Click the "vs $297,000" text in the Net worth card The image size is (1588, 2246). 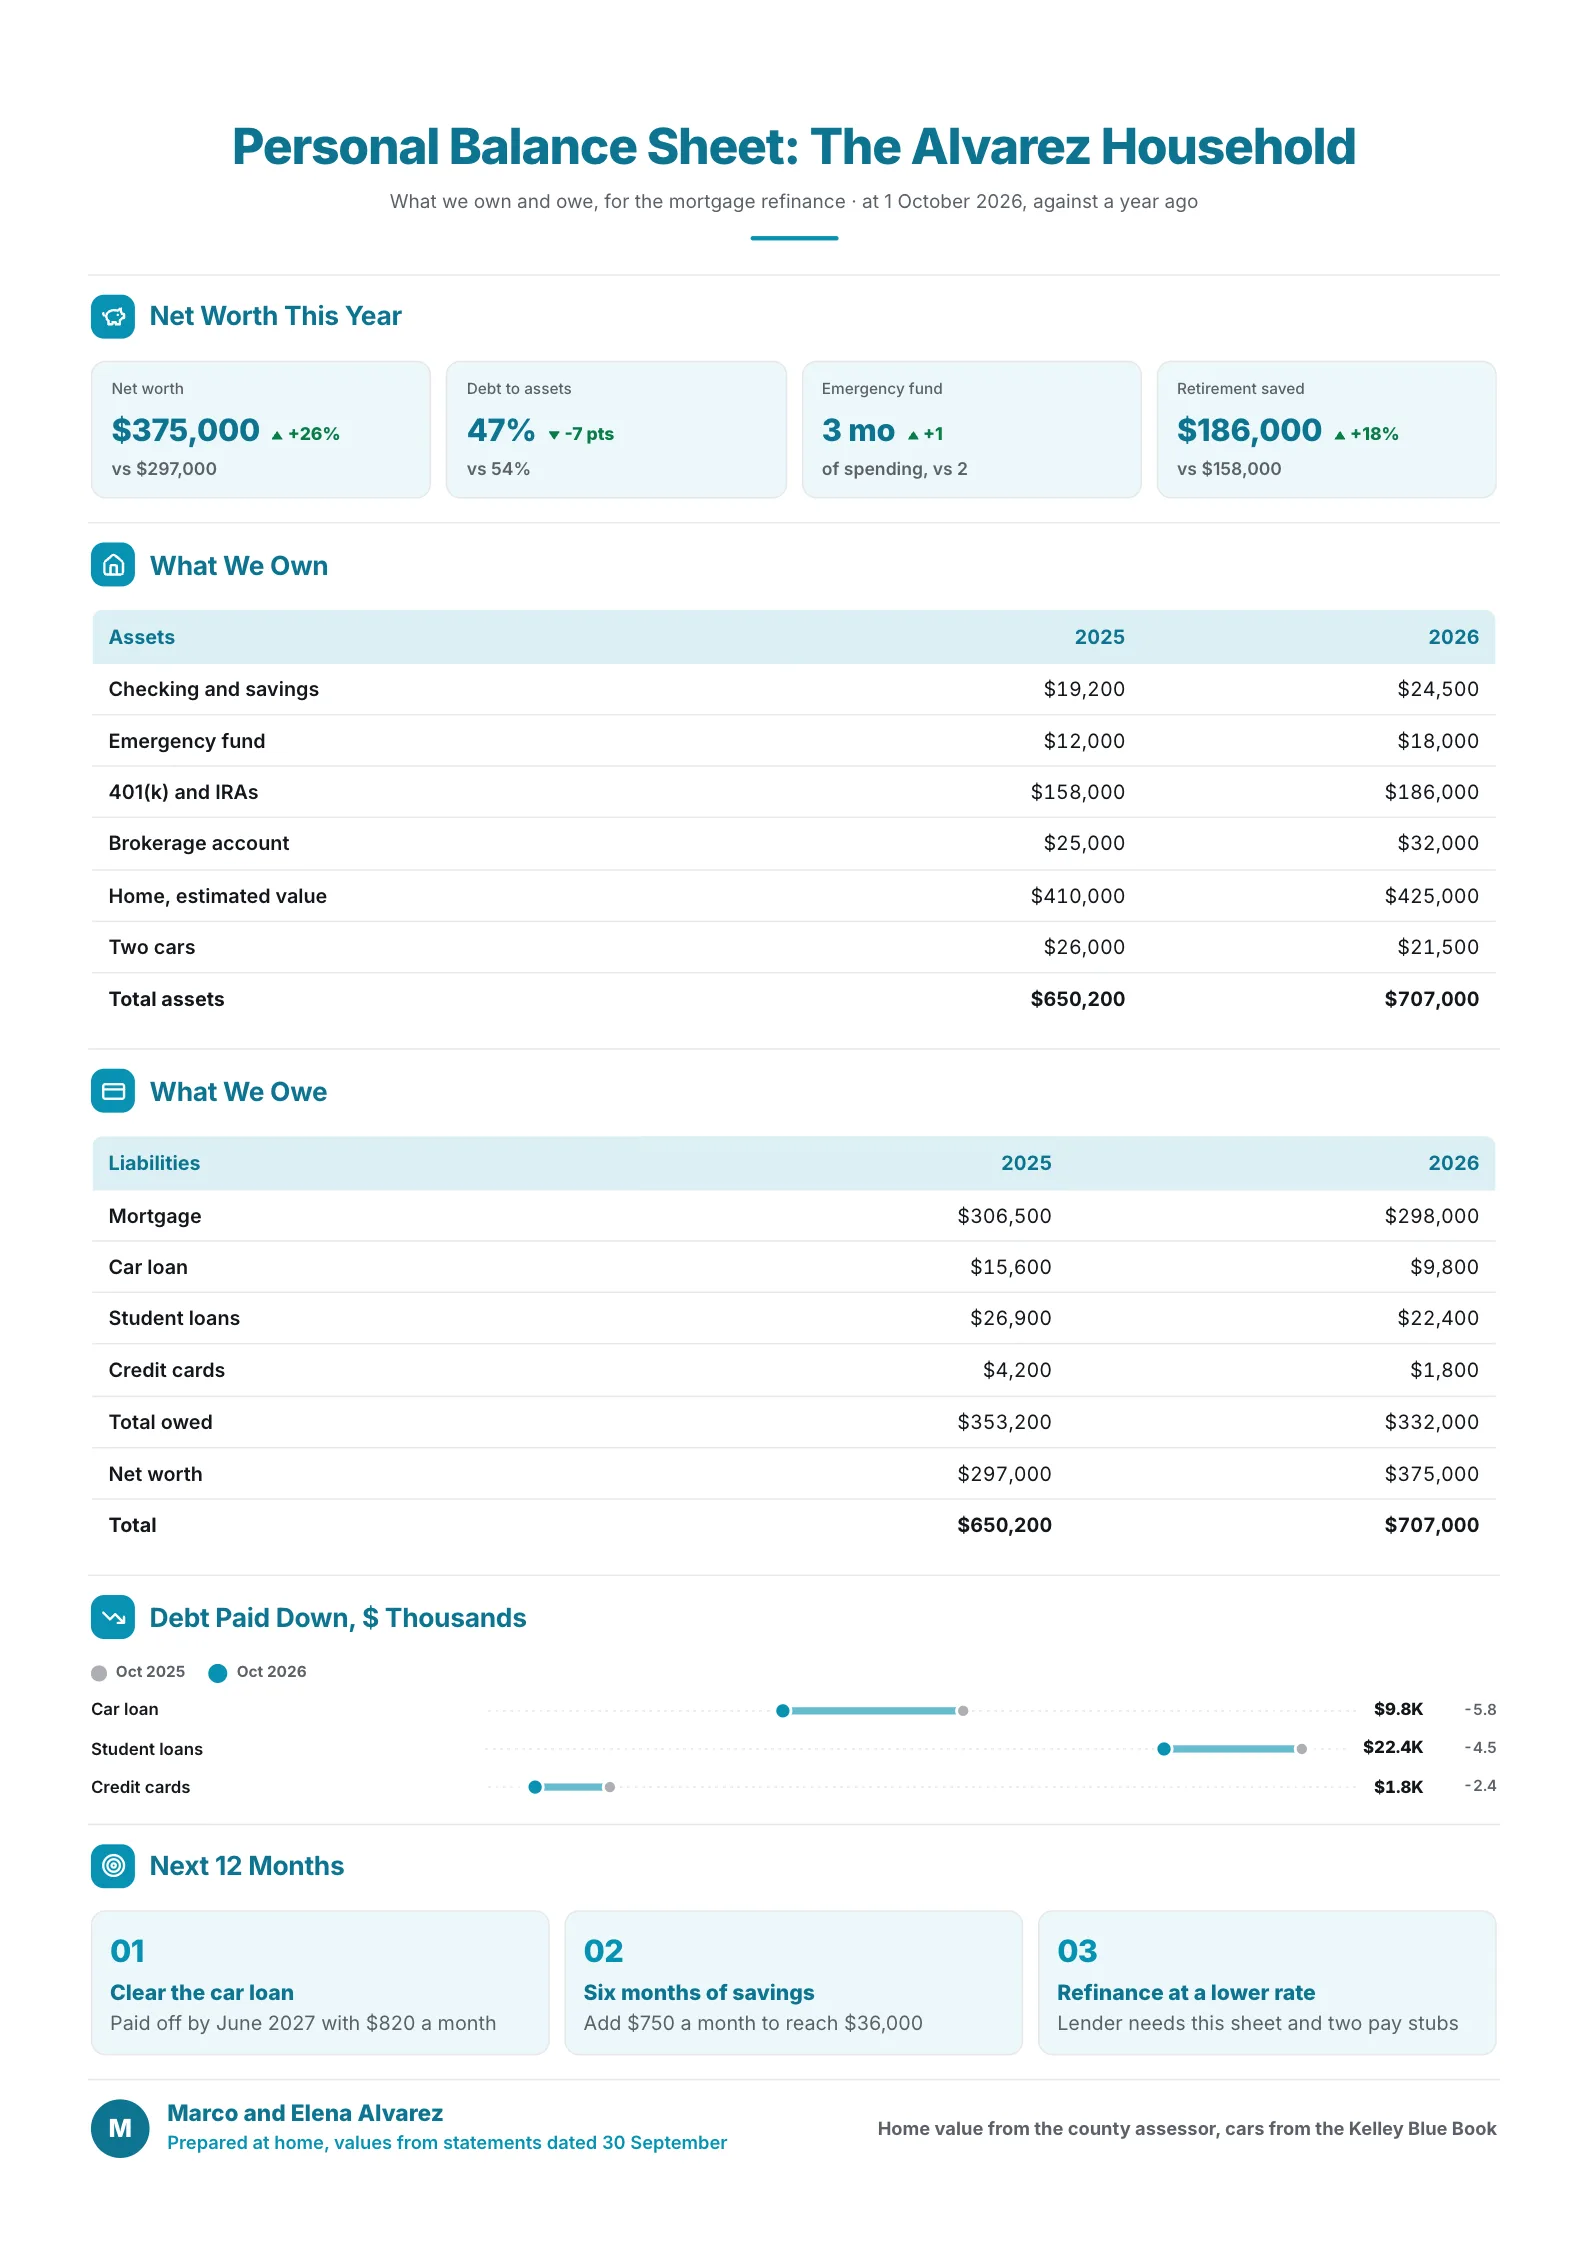tap(164, 469)
